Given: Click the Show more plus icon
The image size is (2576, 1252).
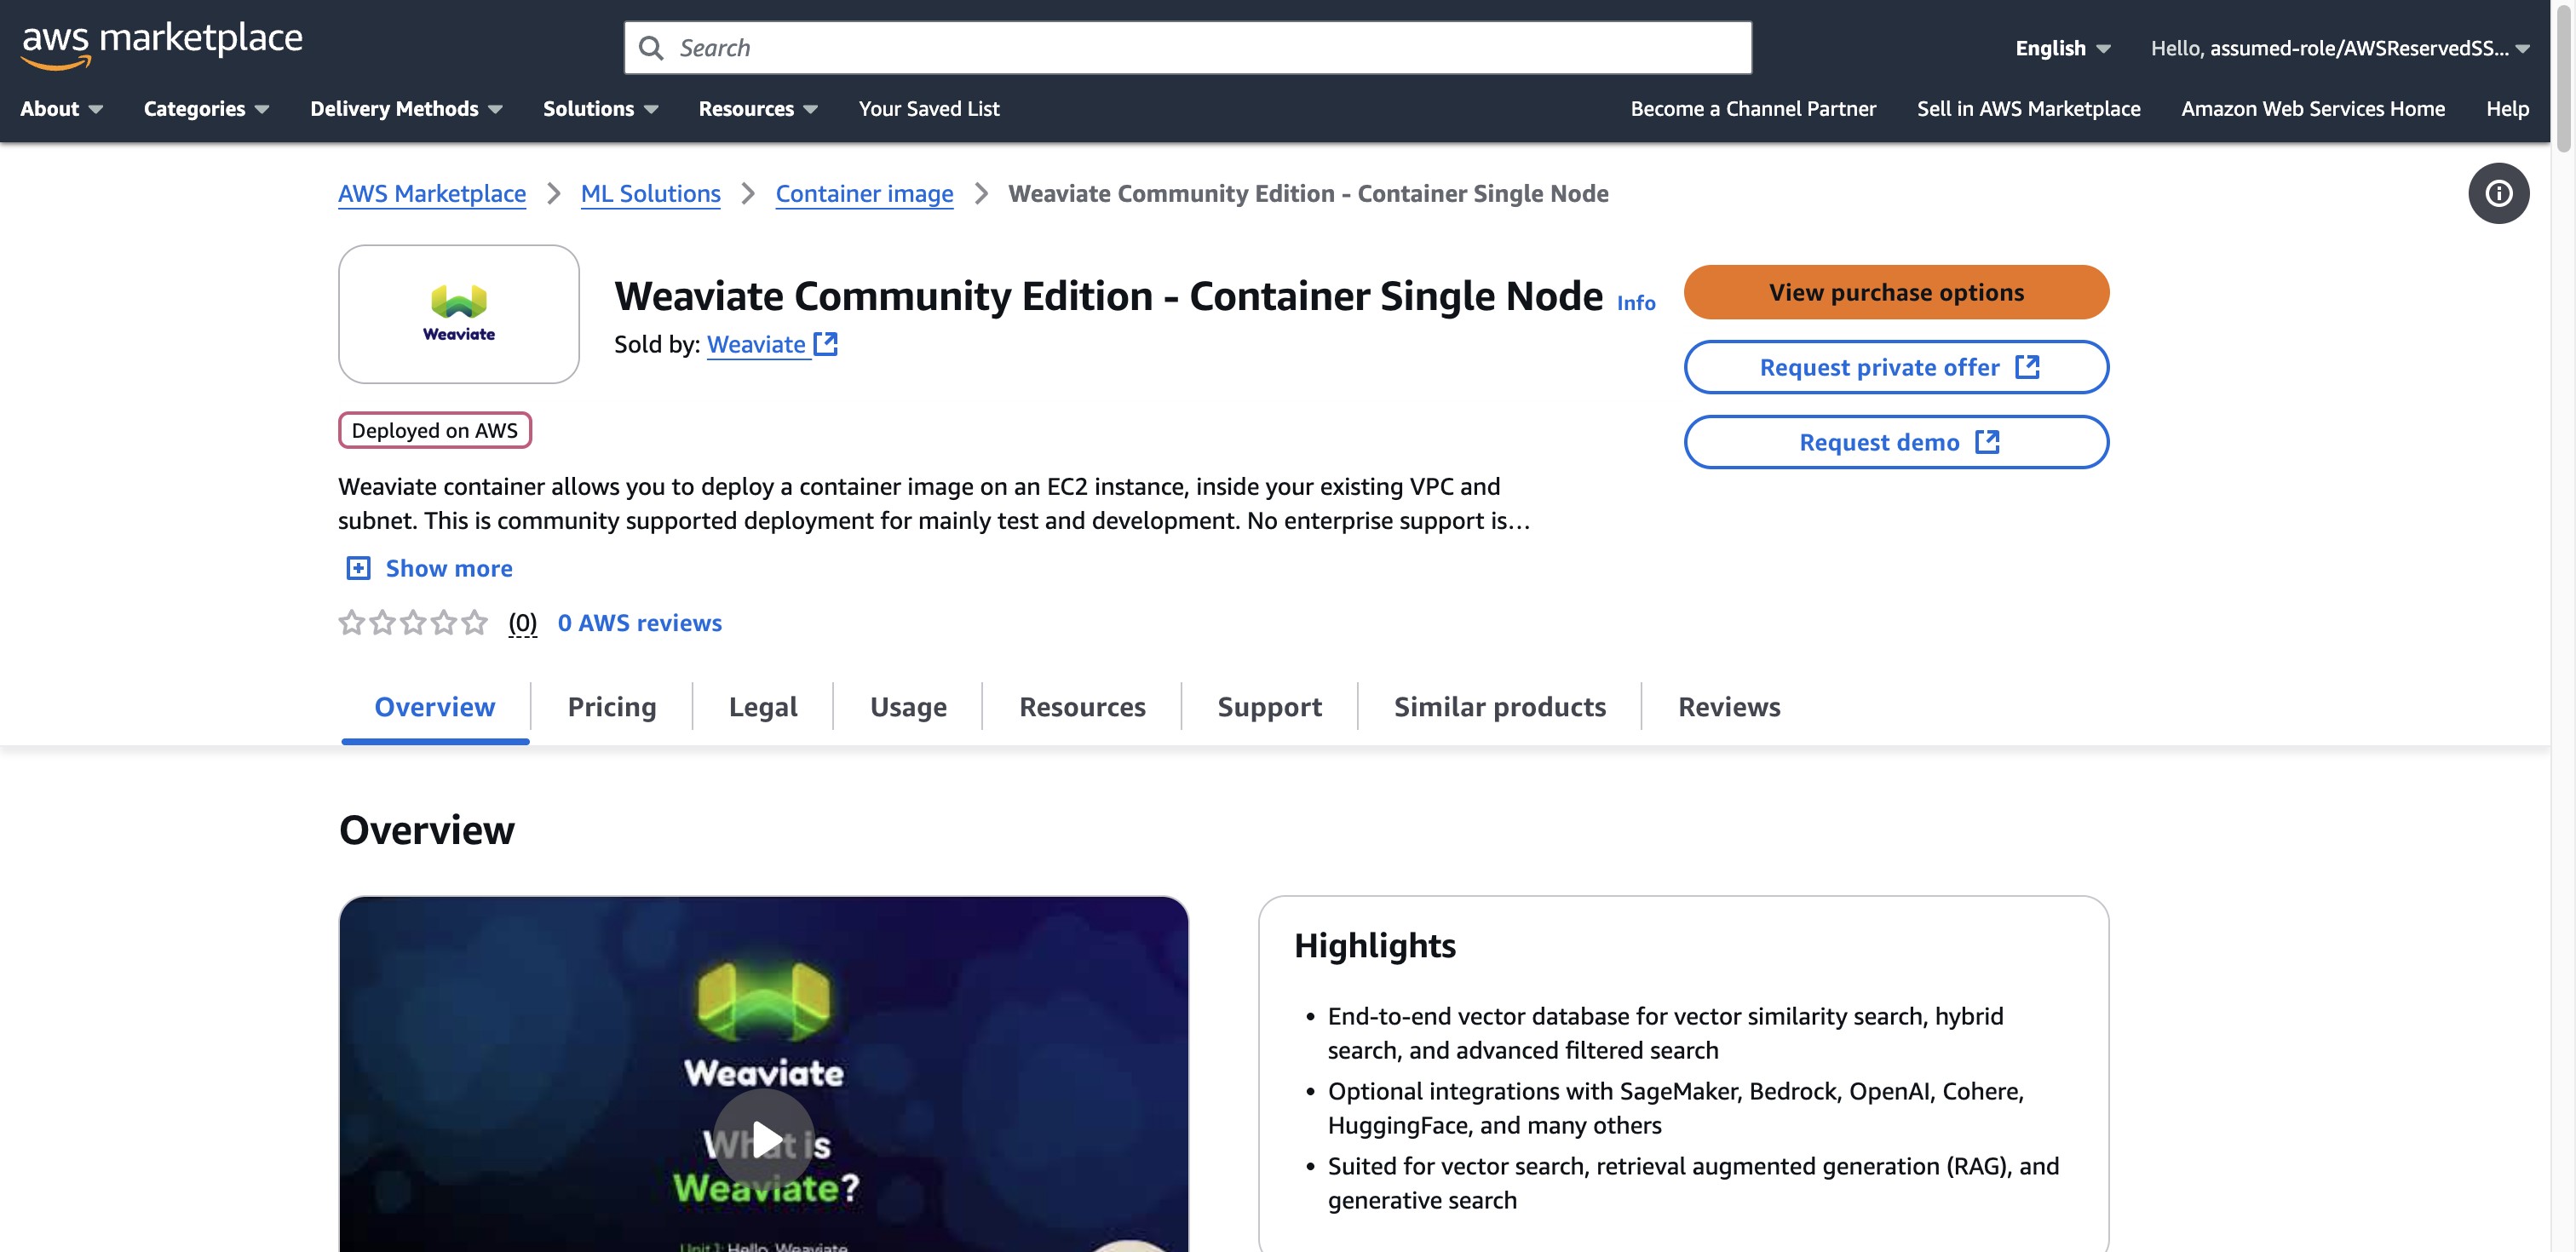Looking at the screenshot, I should (358, 568).
